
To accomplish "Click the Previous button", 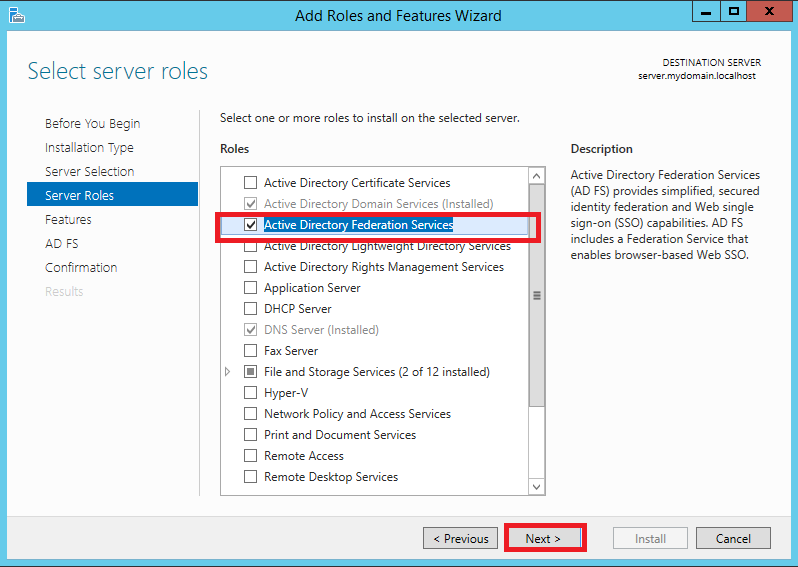I will tap(461, 538).
